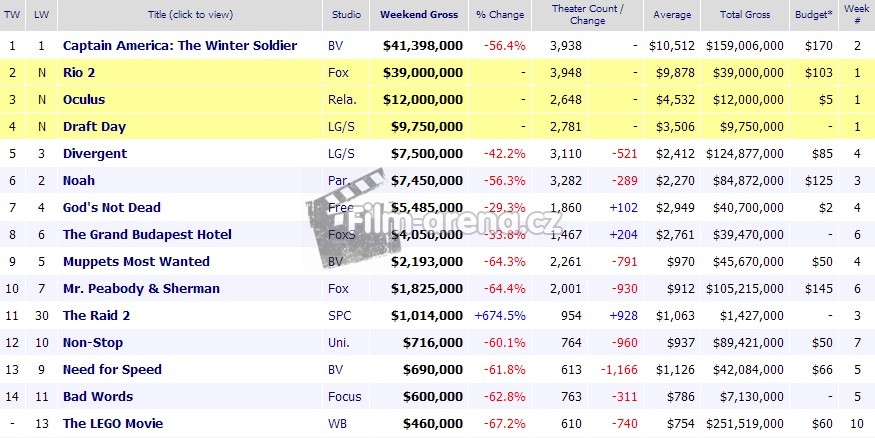Screen dimensions: 875x438
Task: Select the Divergent title link
Action: point(94,154)
